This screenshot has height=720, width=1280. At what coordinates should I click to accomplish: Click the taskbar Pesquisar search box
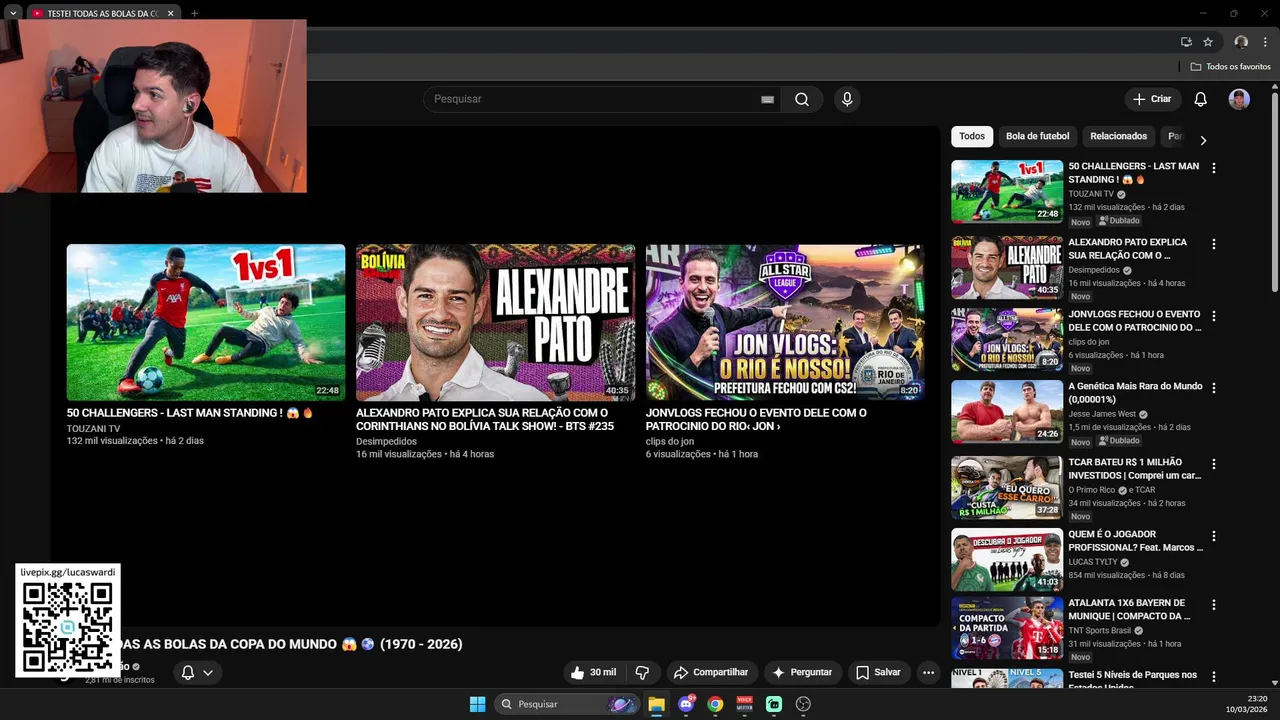[567, 704]
